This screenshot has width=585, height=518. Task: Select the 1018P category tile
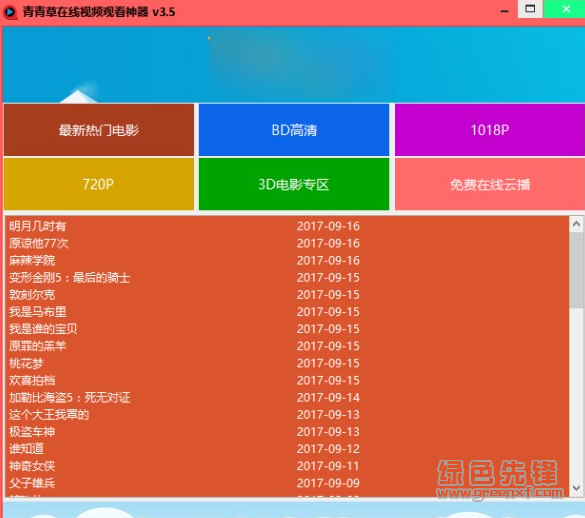coord(490,130)
